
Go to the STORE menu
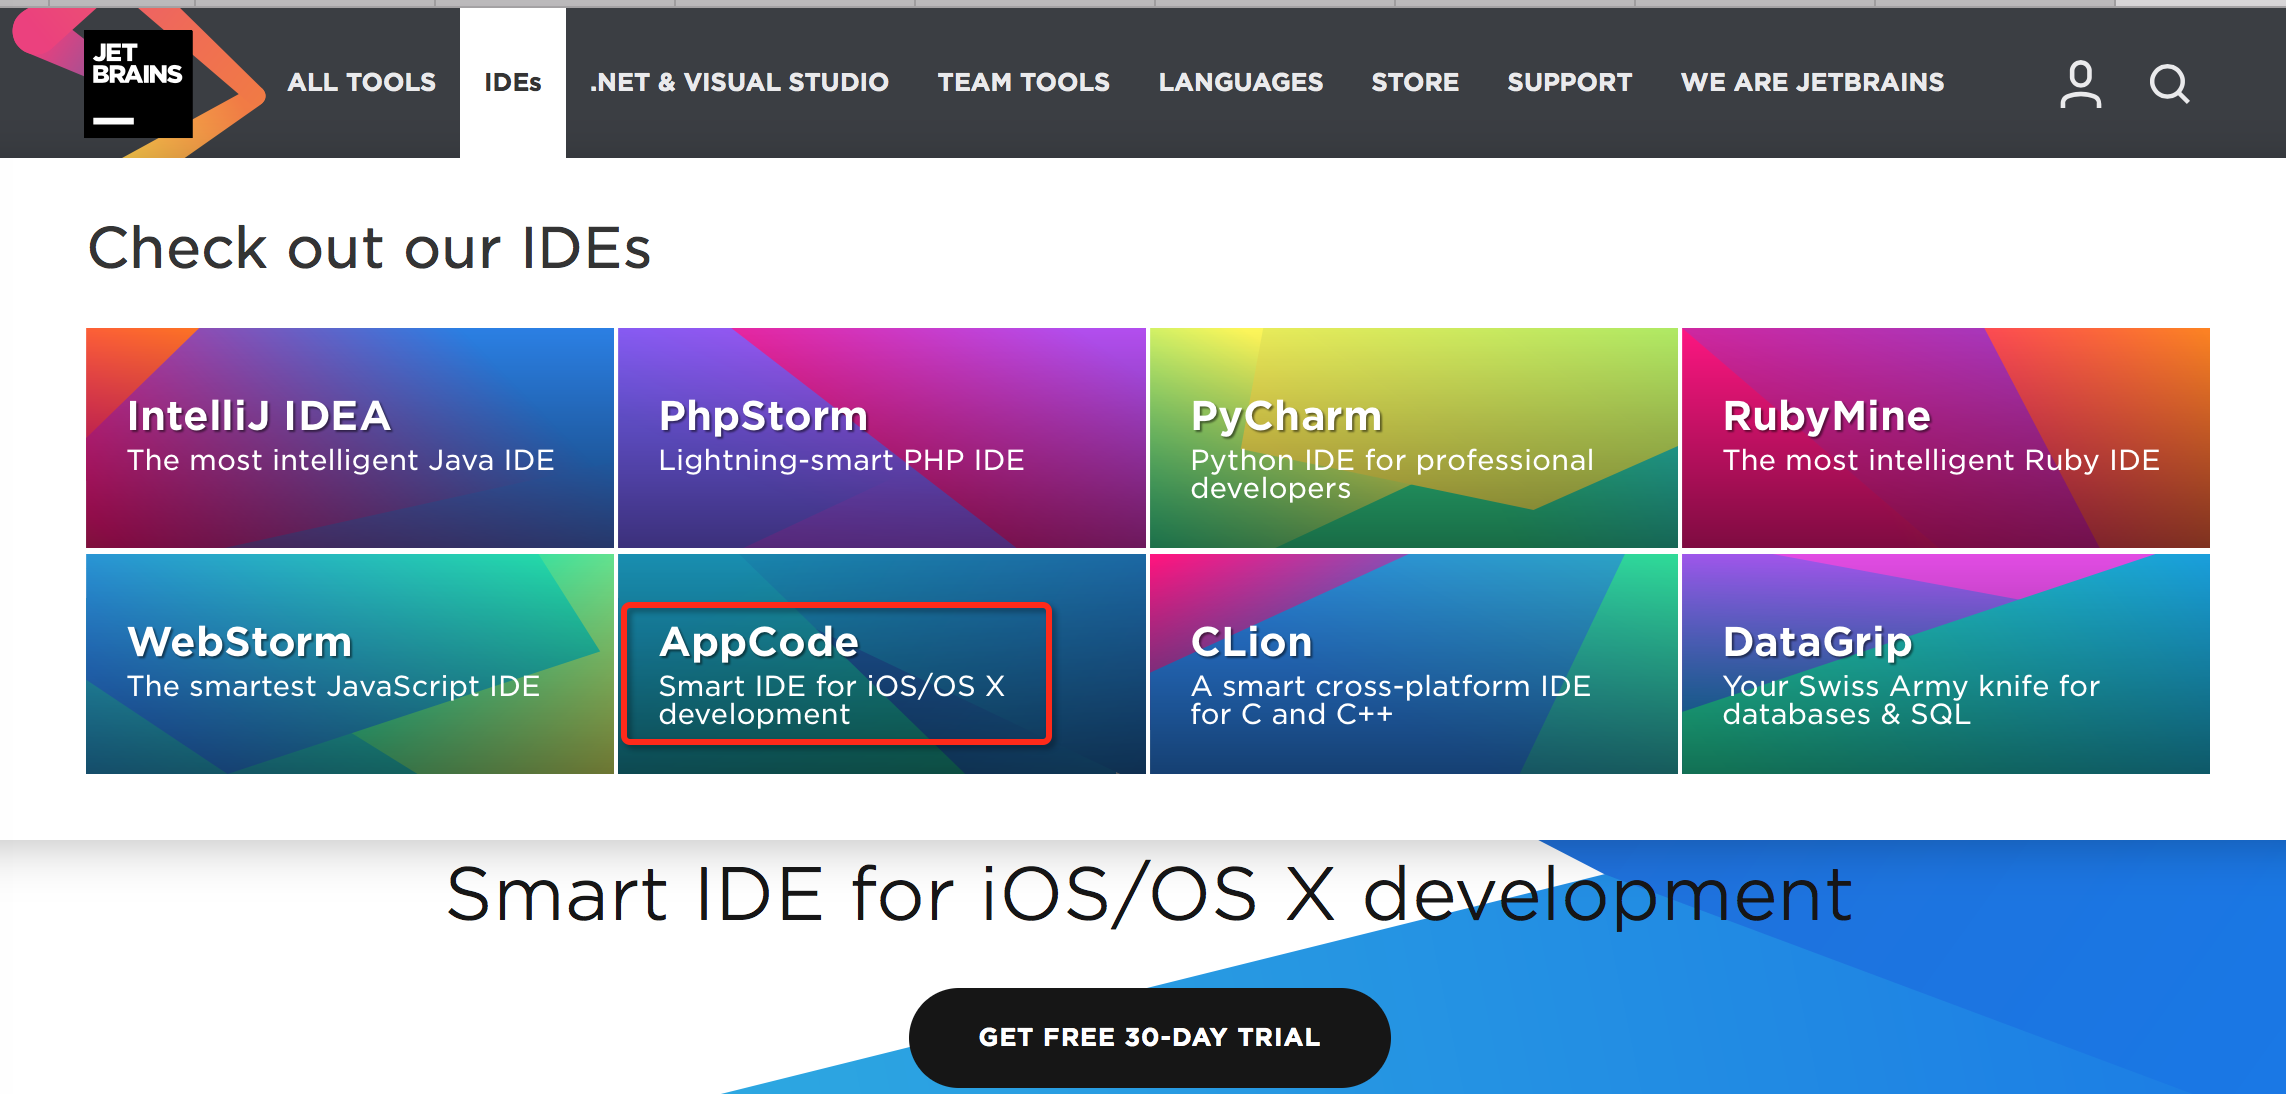coord(1415,82)
